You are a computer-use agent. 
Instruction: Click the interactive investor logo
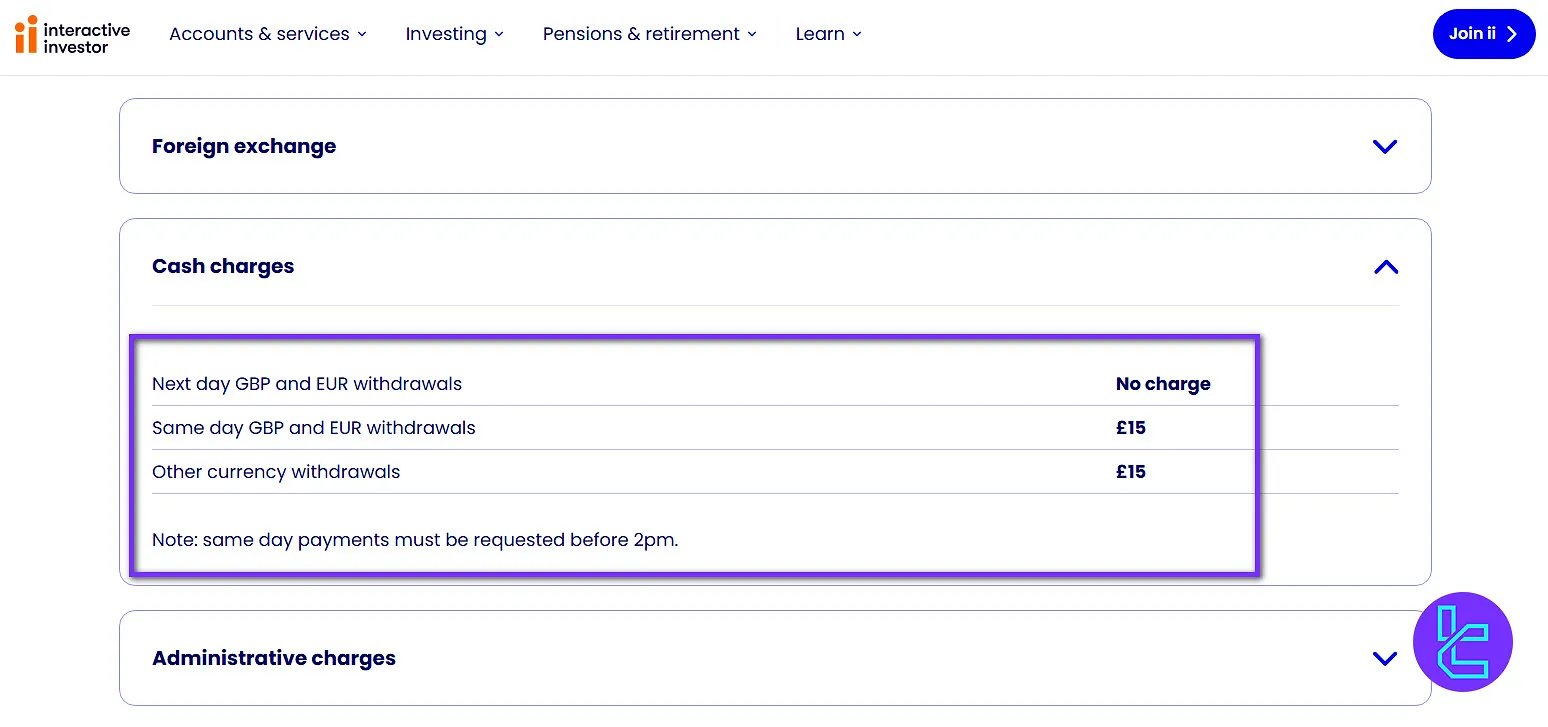[72, 34]
